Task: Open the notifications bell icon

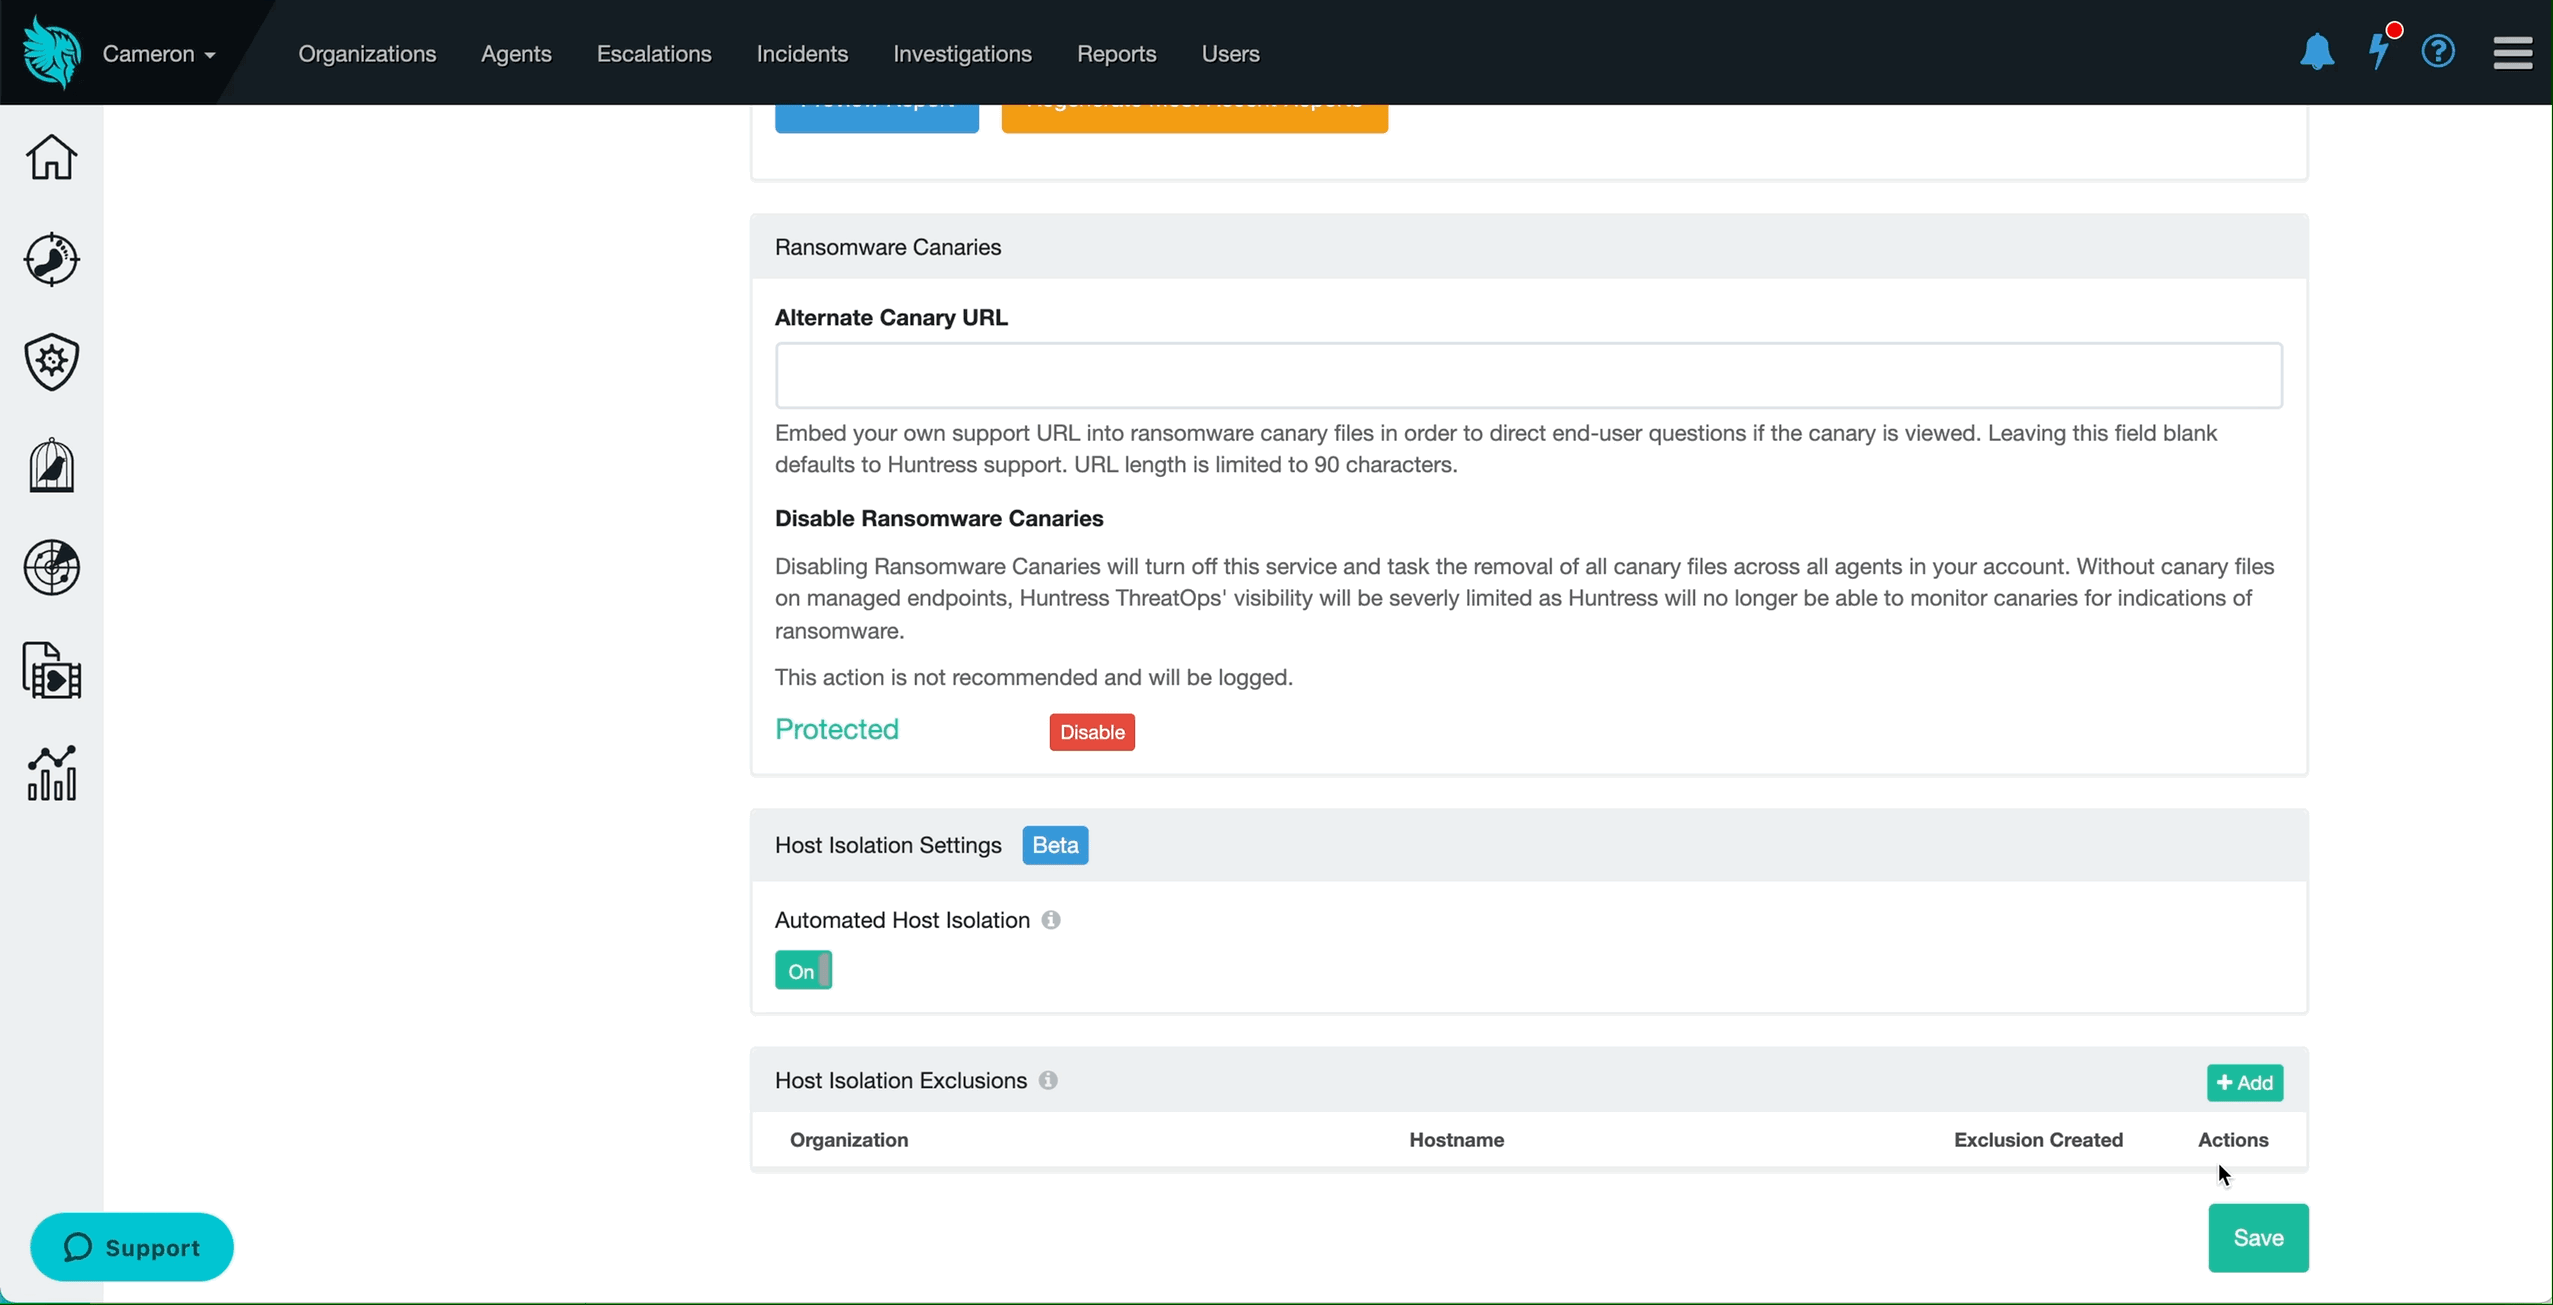Action: pos(2316,52)
